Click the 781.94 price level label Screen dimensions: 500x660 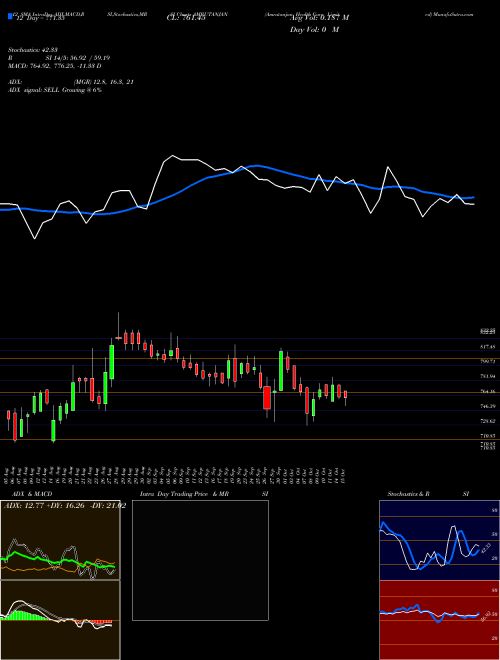tap(487, 376)
